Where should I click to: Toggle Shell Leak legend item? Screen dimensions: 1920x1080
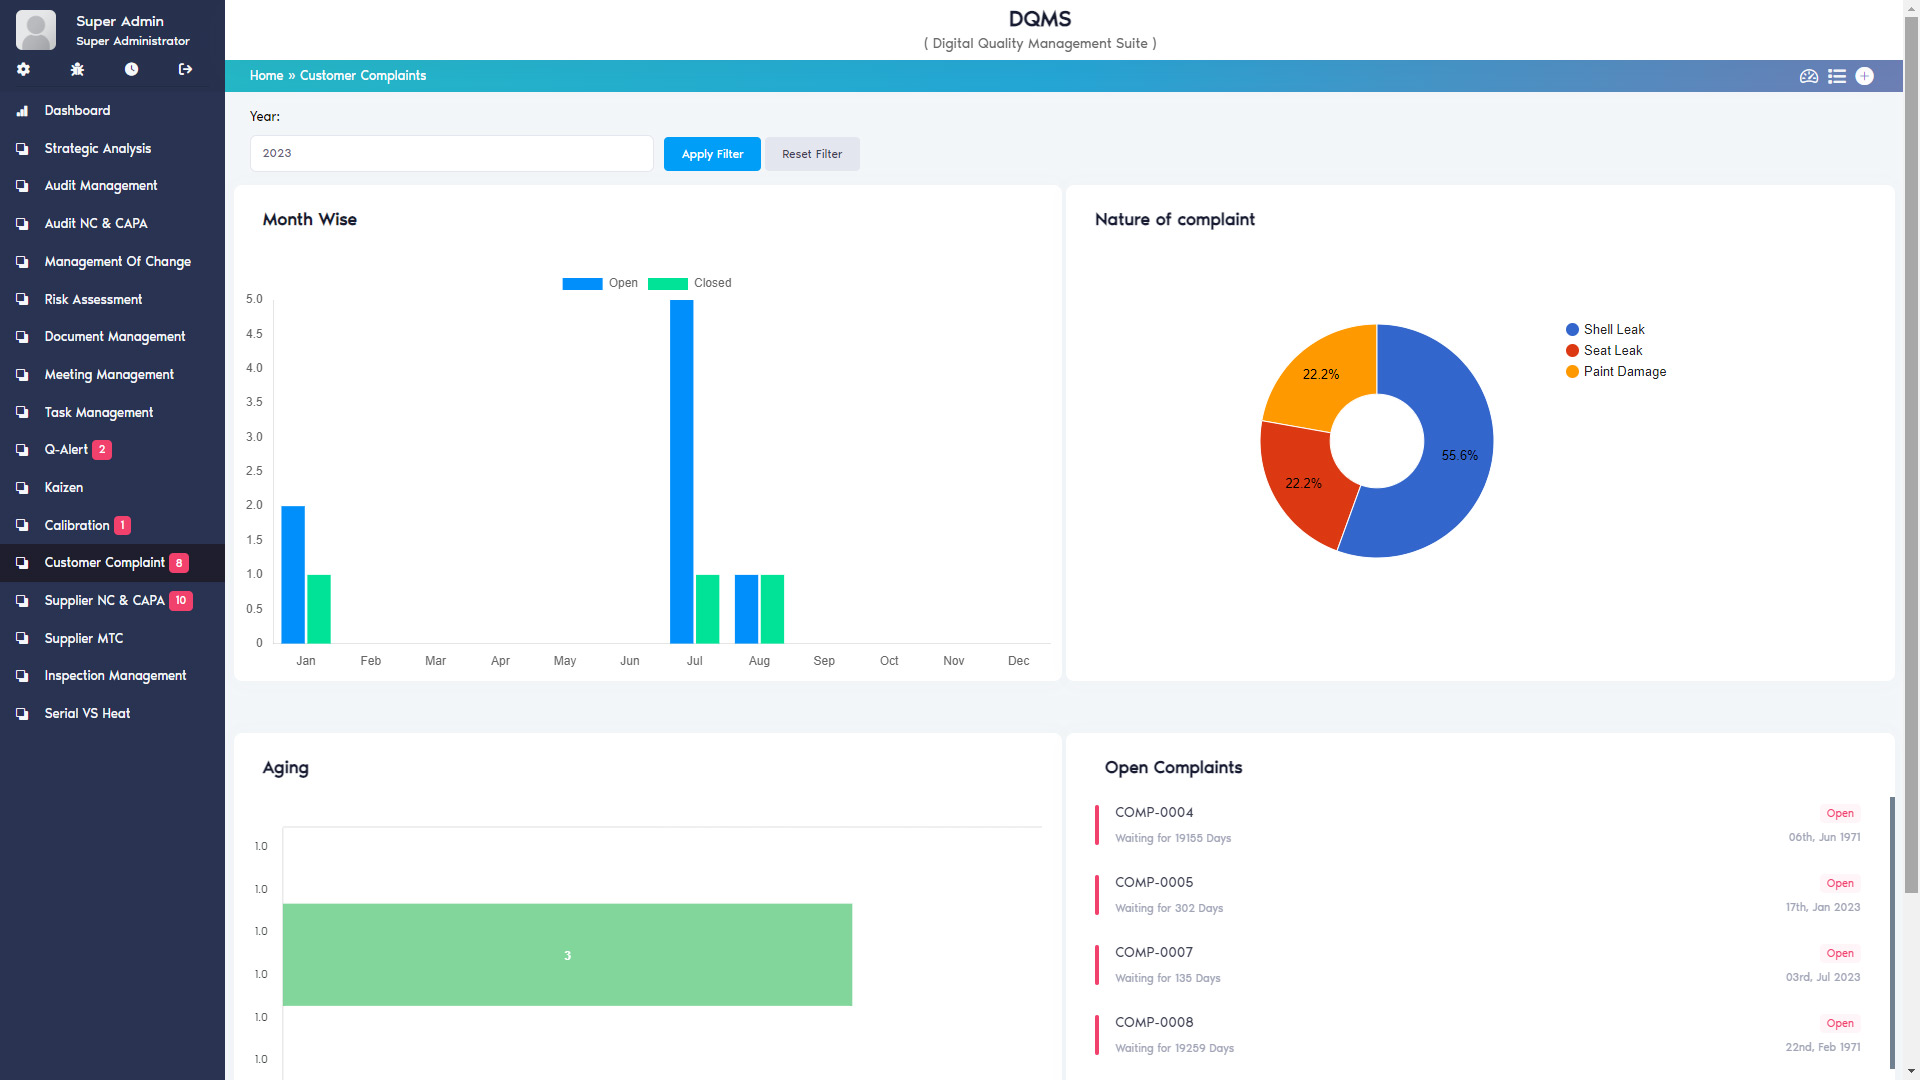1605,329
